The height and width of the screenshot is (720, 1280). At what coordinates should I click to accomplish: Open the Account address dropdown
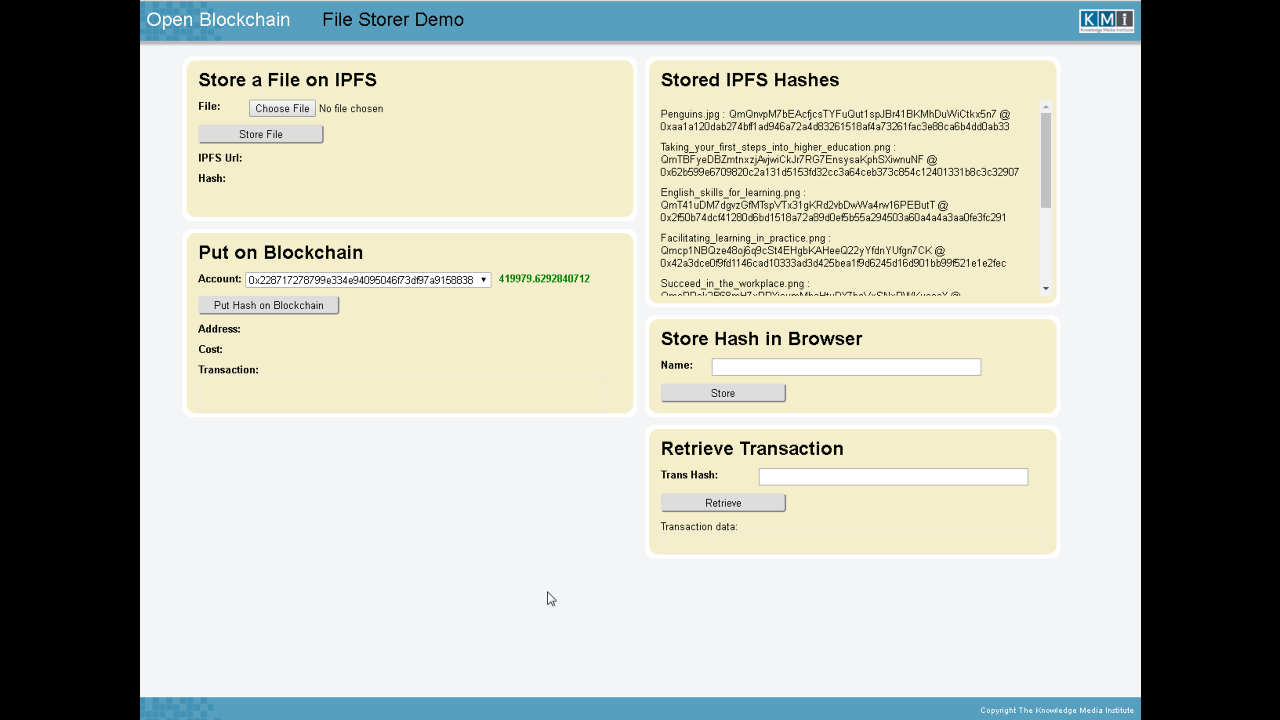[368, 280]
